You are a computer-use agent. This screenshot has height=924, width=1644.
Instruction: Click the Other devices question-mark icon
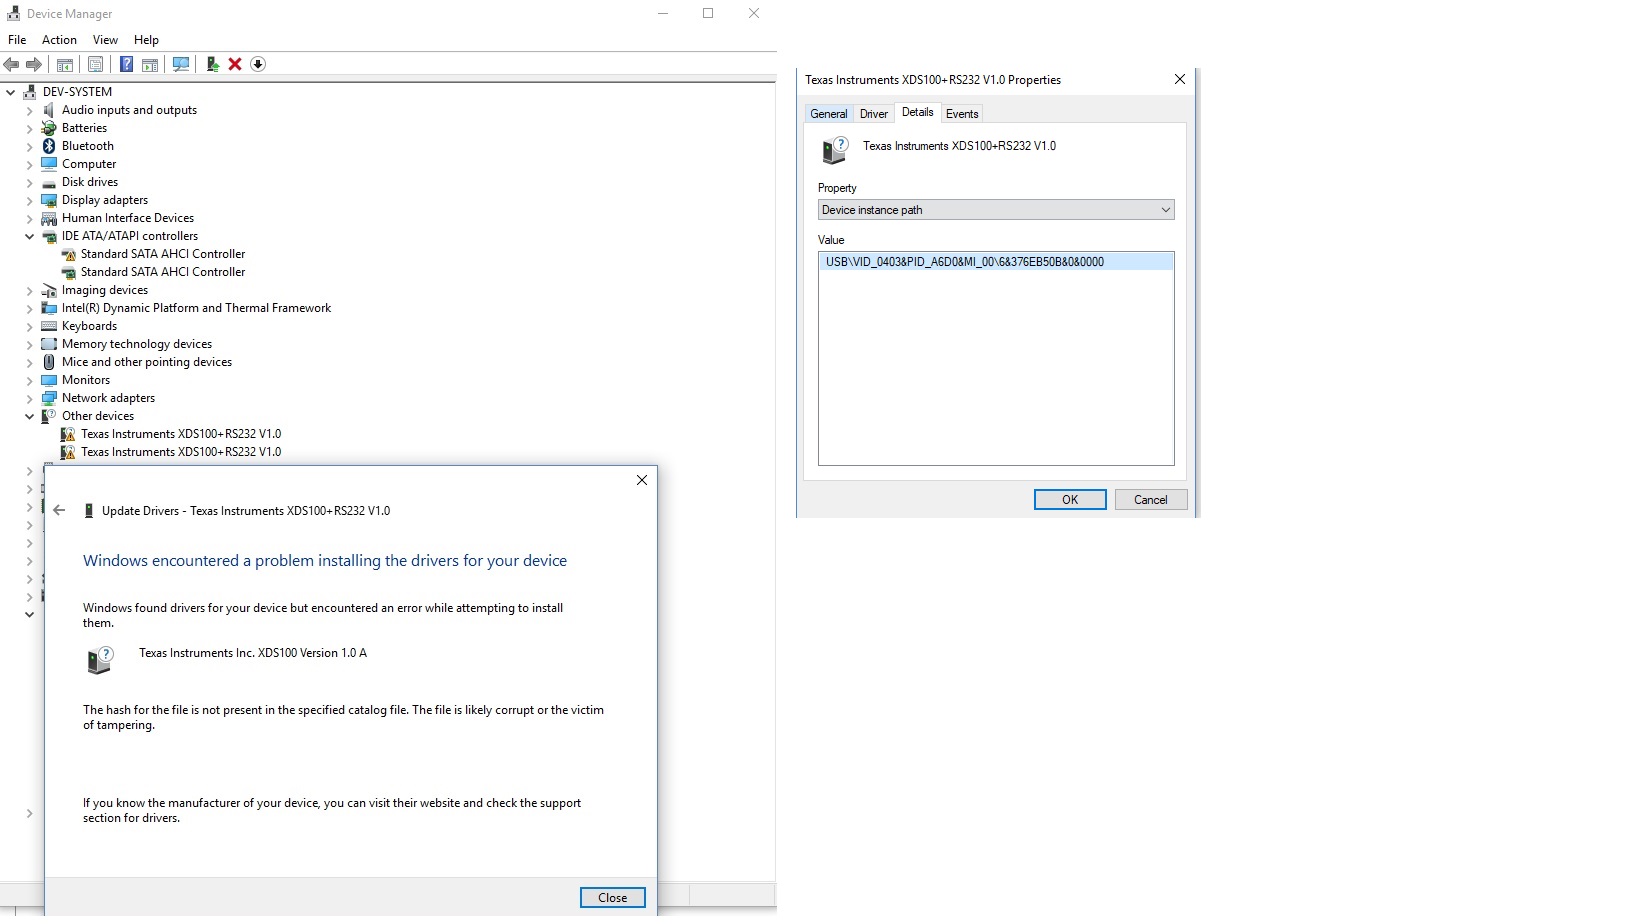[49, 416]
